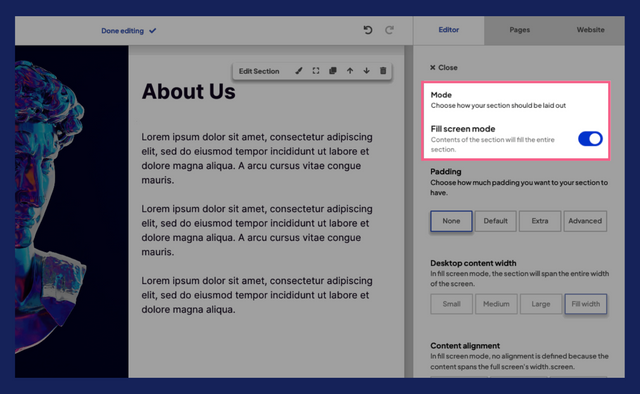Screen dimensions: 640x394
Task: Duplicate the section using the copy icon
Action: 333,71
